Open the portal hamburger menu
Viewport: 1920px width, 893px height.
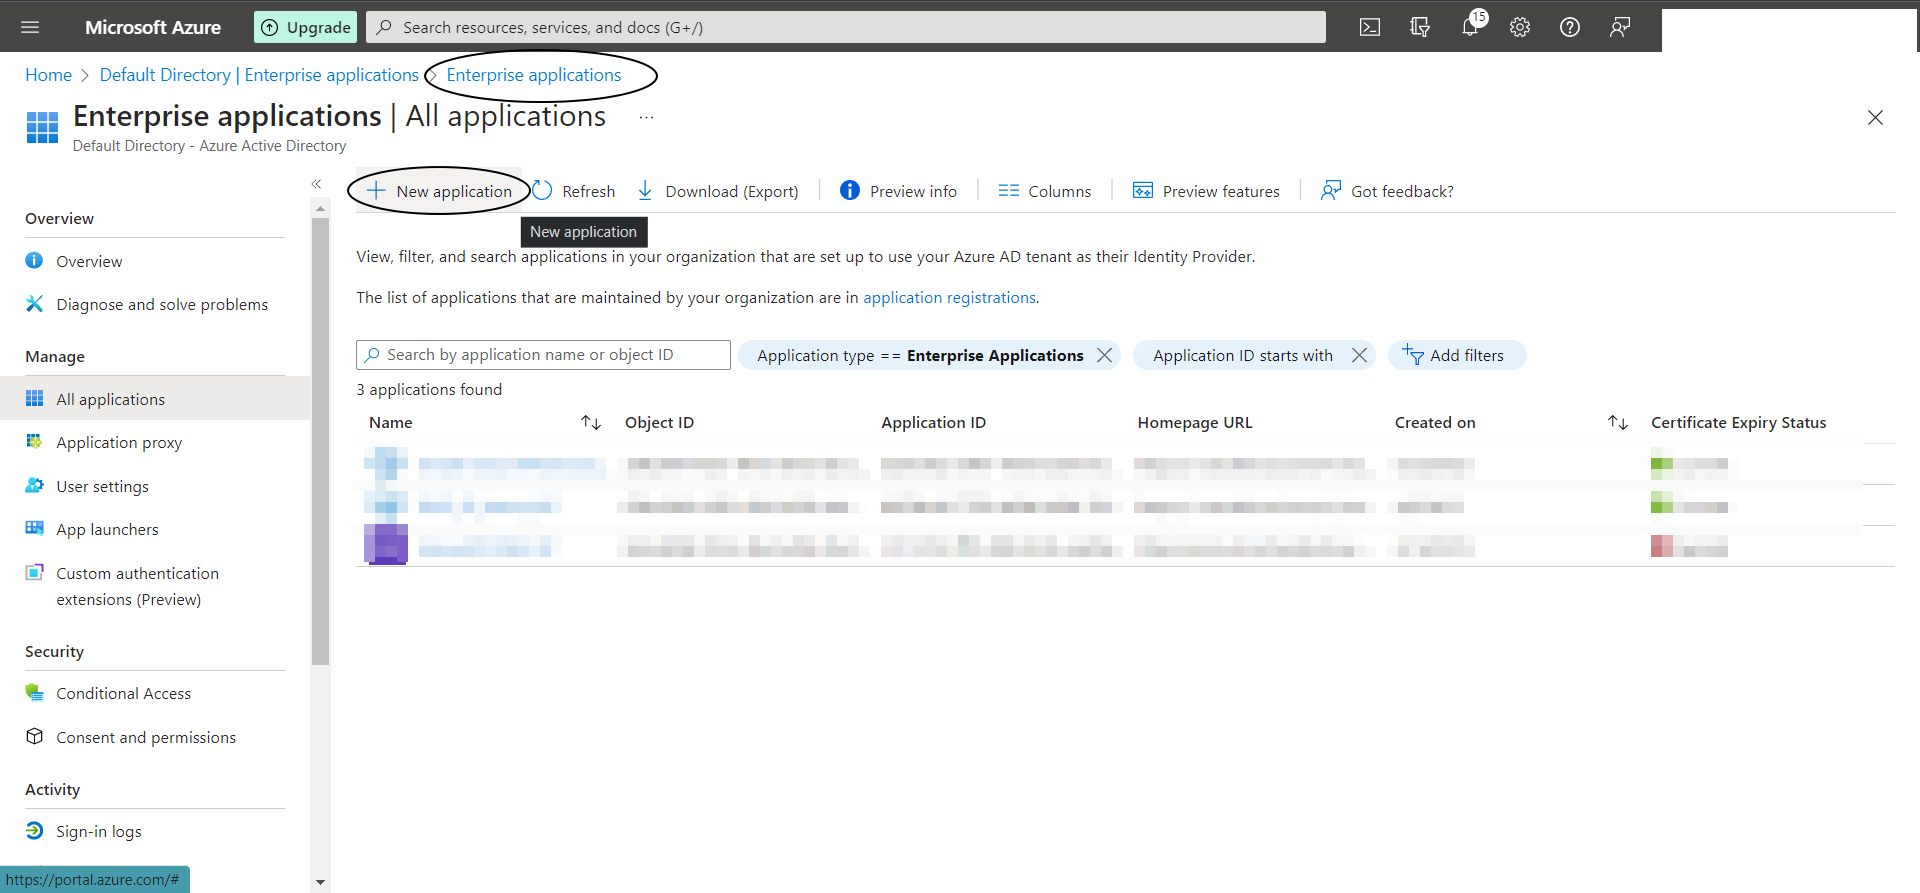pyautogui.click(x=30, y=27)
